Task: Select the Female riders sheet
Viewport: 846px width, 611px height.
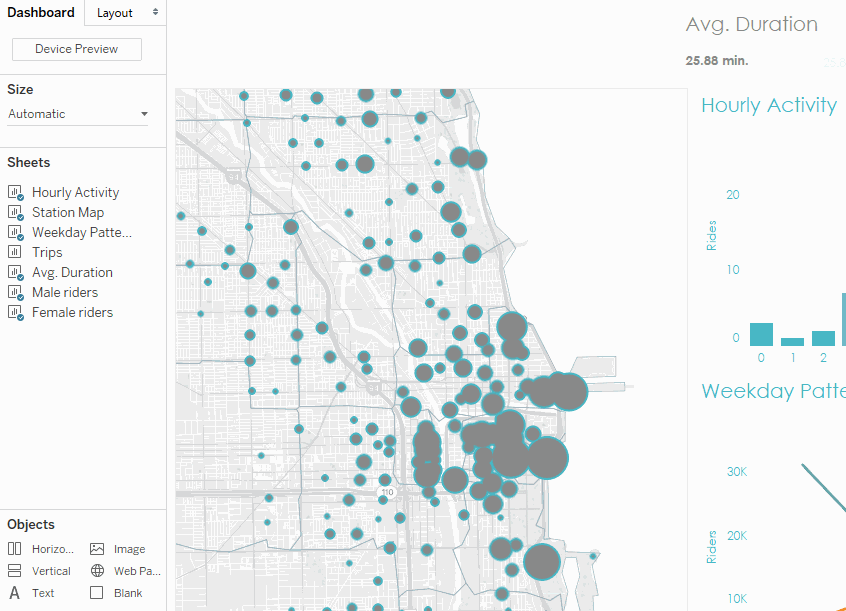Action: click(75, 312)
